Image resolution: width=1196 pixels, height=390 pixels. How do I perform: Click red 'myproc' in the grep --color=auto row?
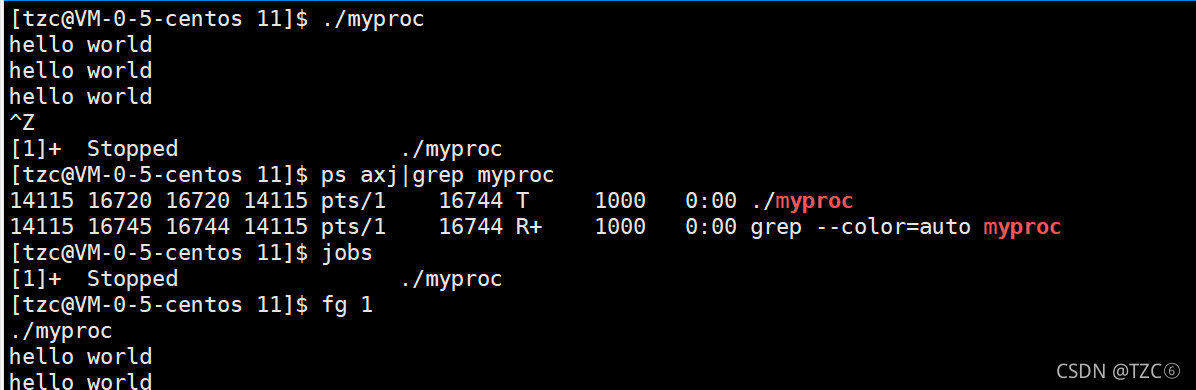(x=1022, y=227)
